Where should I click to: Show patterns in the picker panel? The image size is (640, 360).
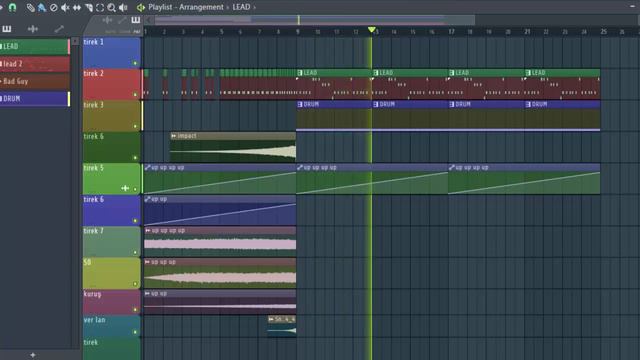[7, 29]
